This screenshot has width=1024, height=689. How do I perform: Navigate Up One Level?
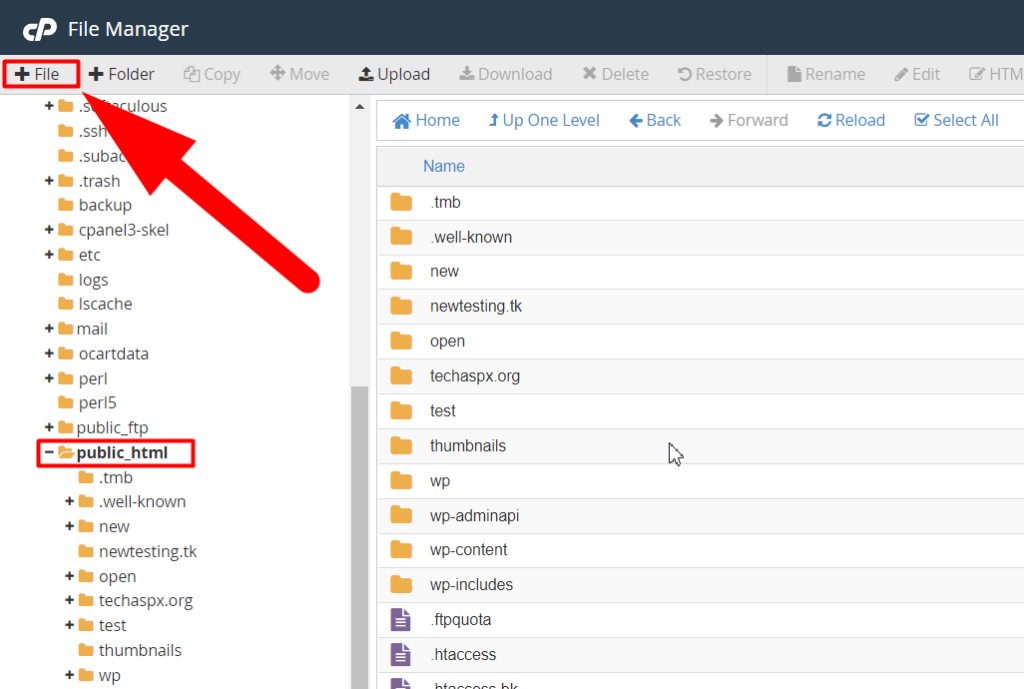544,120
